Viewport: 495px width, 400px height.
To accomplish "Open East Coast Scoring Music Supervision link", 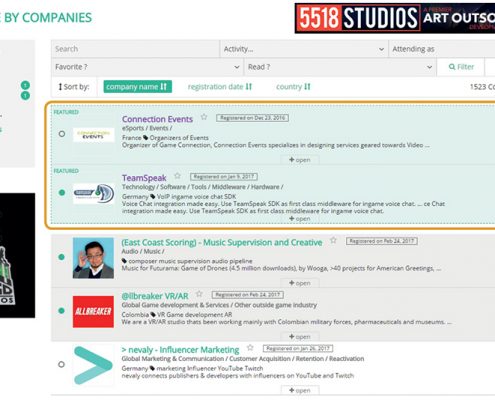I will click(x=222, y=242).
